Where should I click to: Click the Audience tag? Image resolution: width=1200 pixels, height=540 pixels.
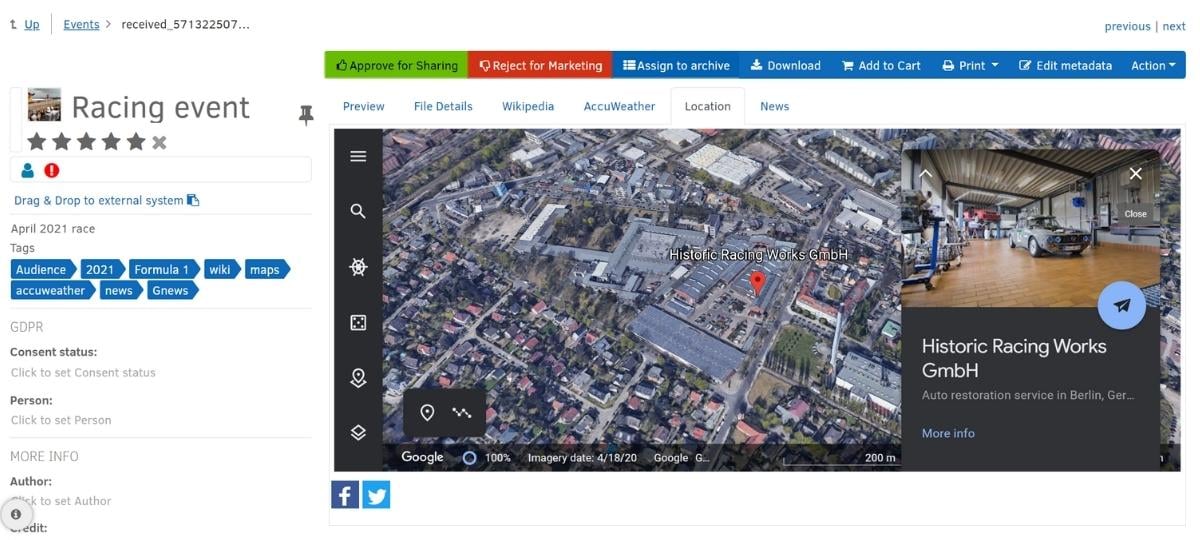(43, 269)
